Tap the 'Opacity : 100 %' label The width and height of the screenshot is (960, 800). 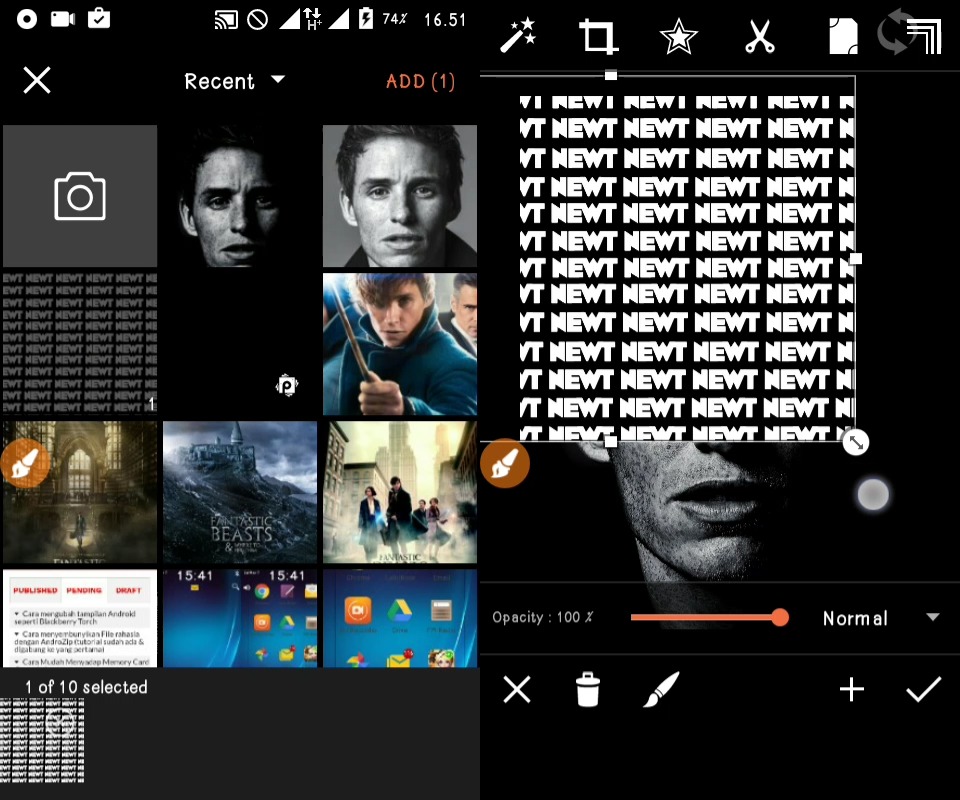543,617
